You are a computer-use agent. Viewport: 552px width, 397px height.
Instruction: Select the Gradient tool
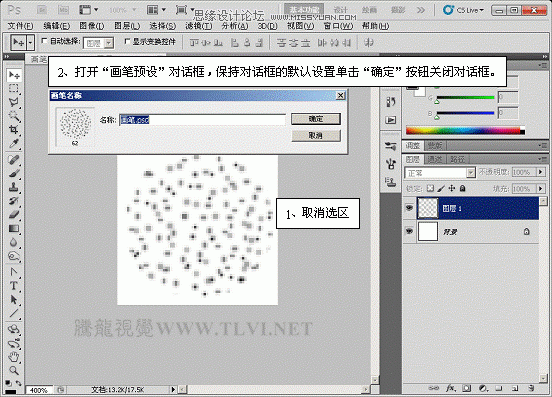point(14,228)
